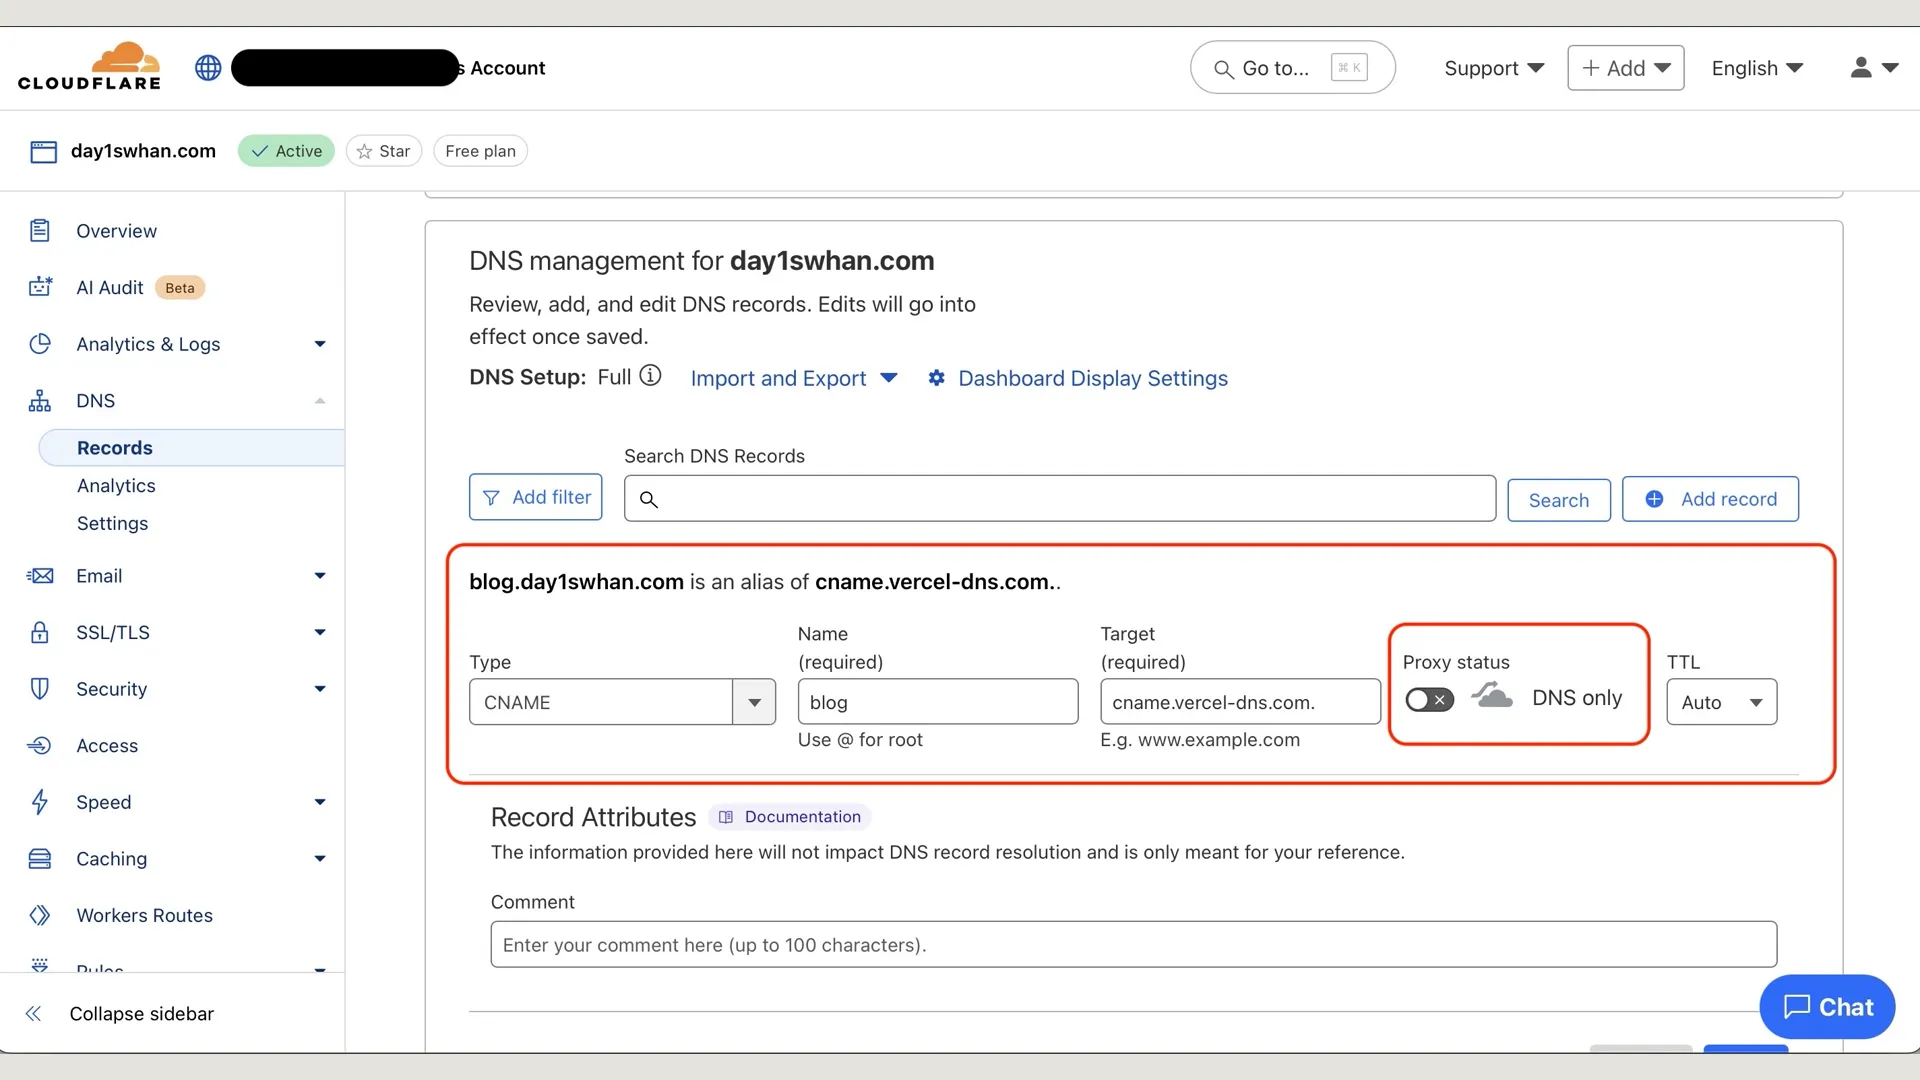The height and width of the screenshot is (1080, 1920).
Task: Click the Comment input field
Action: tap(1133, 944)
